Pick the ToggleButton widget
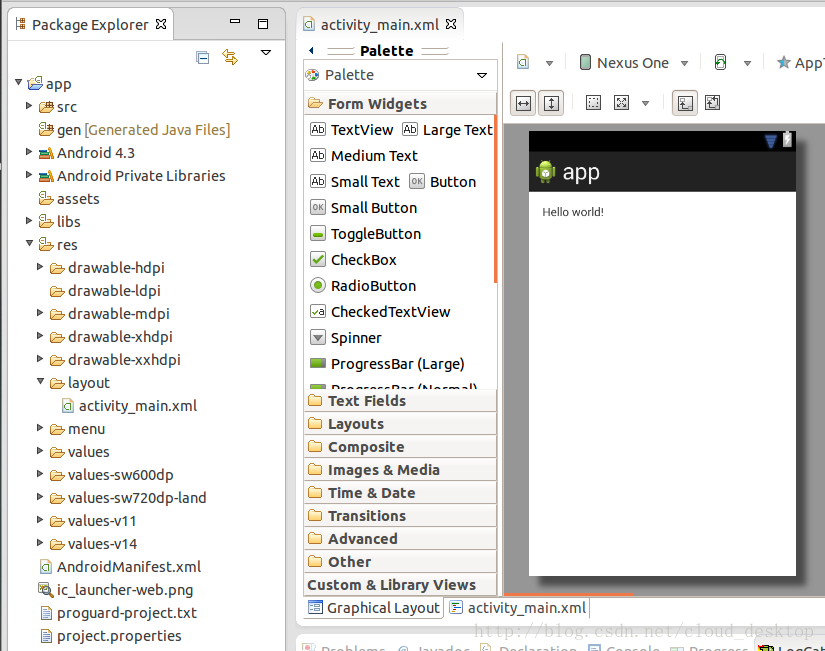Image resolution: width=825 pixels, height=651 pixels. tap(366, 234)
